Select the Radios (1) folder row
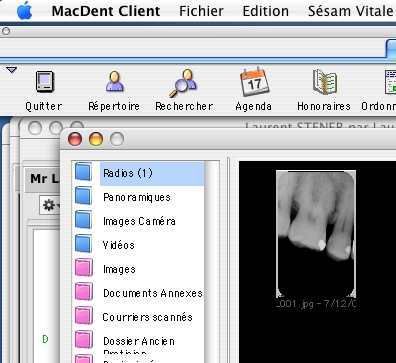 coord(139,173)
